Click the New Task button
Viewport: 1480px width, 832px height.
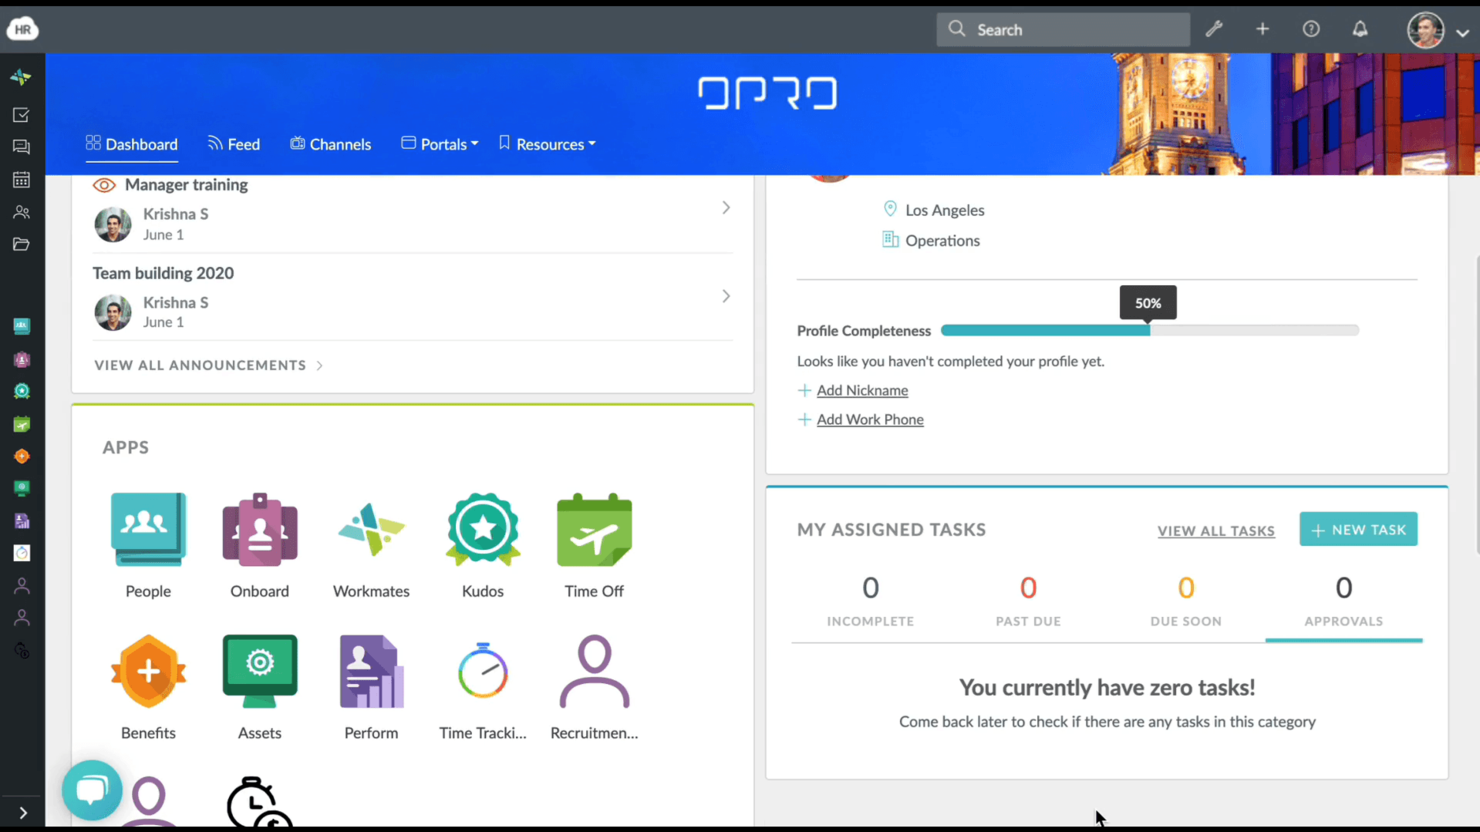[x=1358, y=530]
